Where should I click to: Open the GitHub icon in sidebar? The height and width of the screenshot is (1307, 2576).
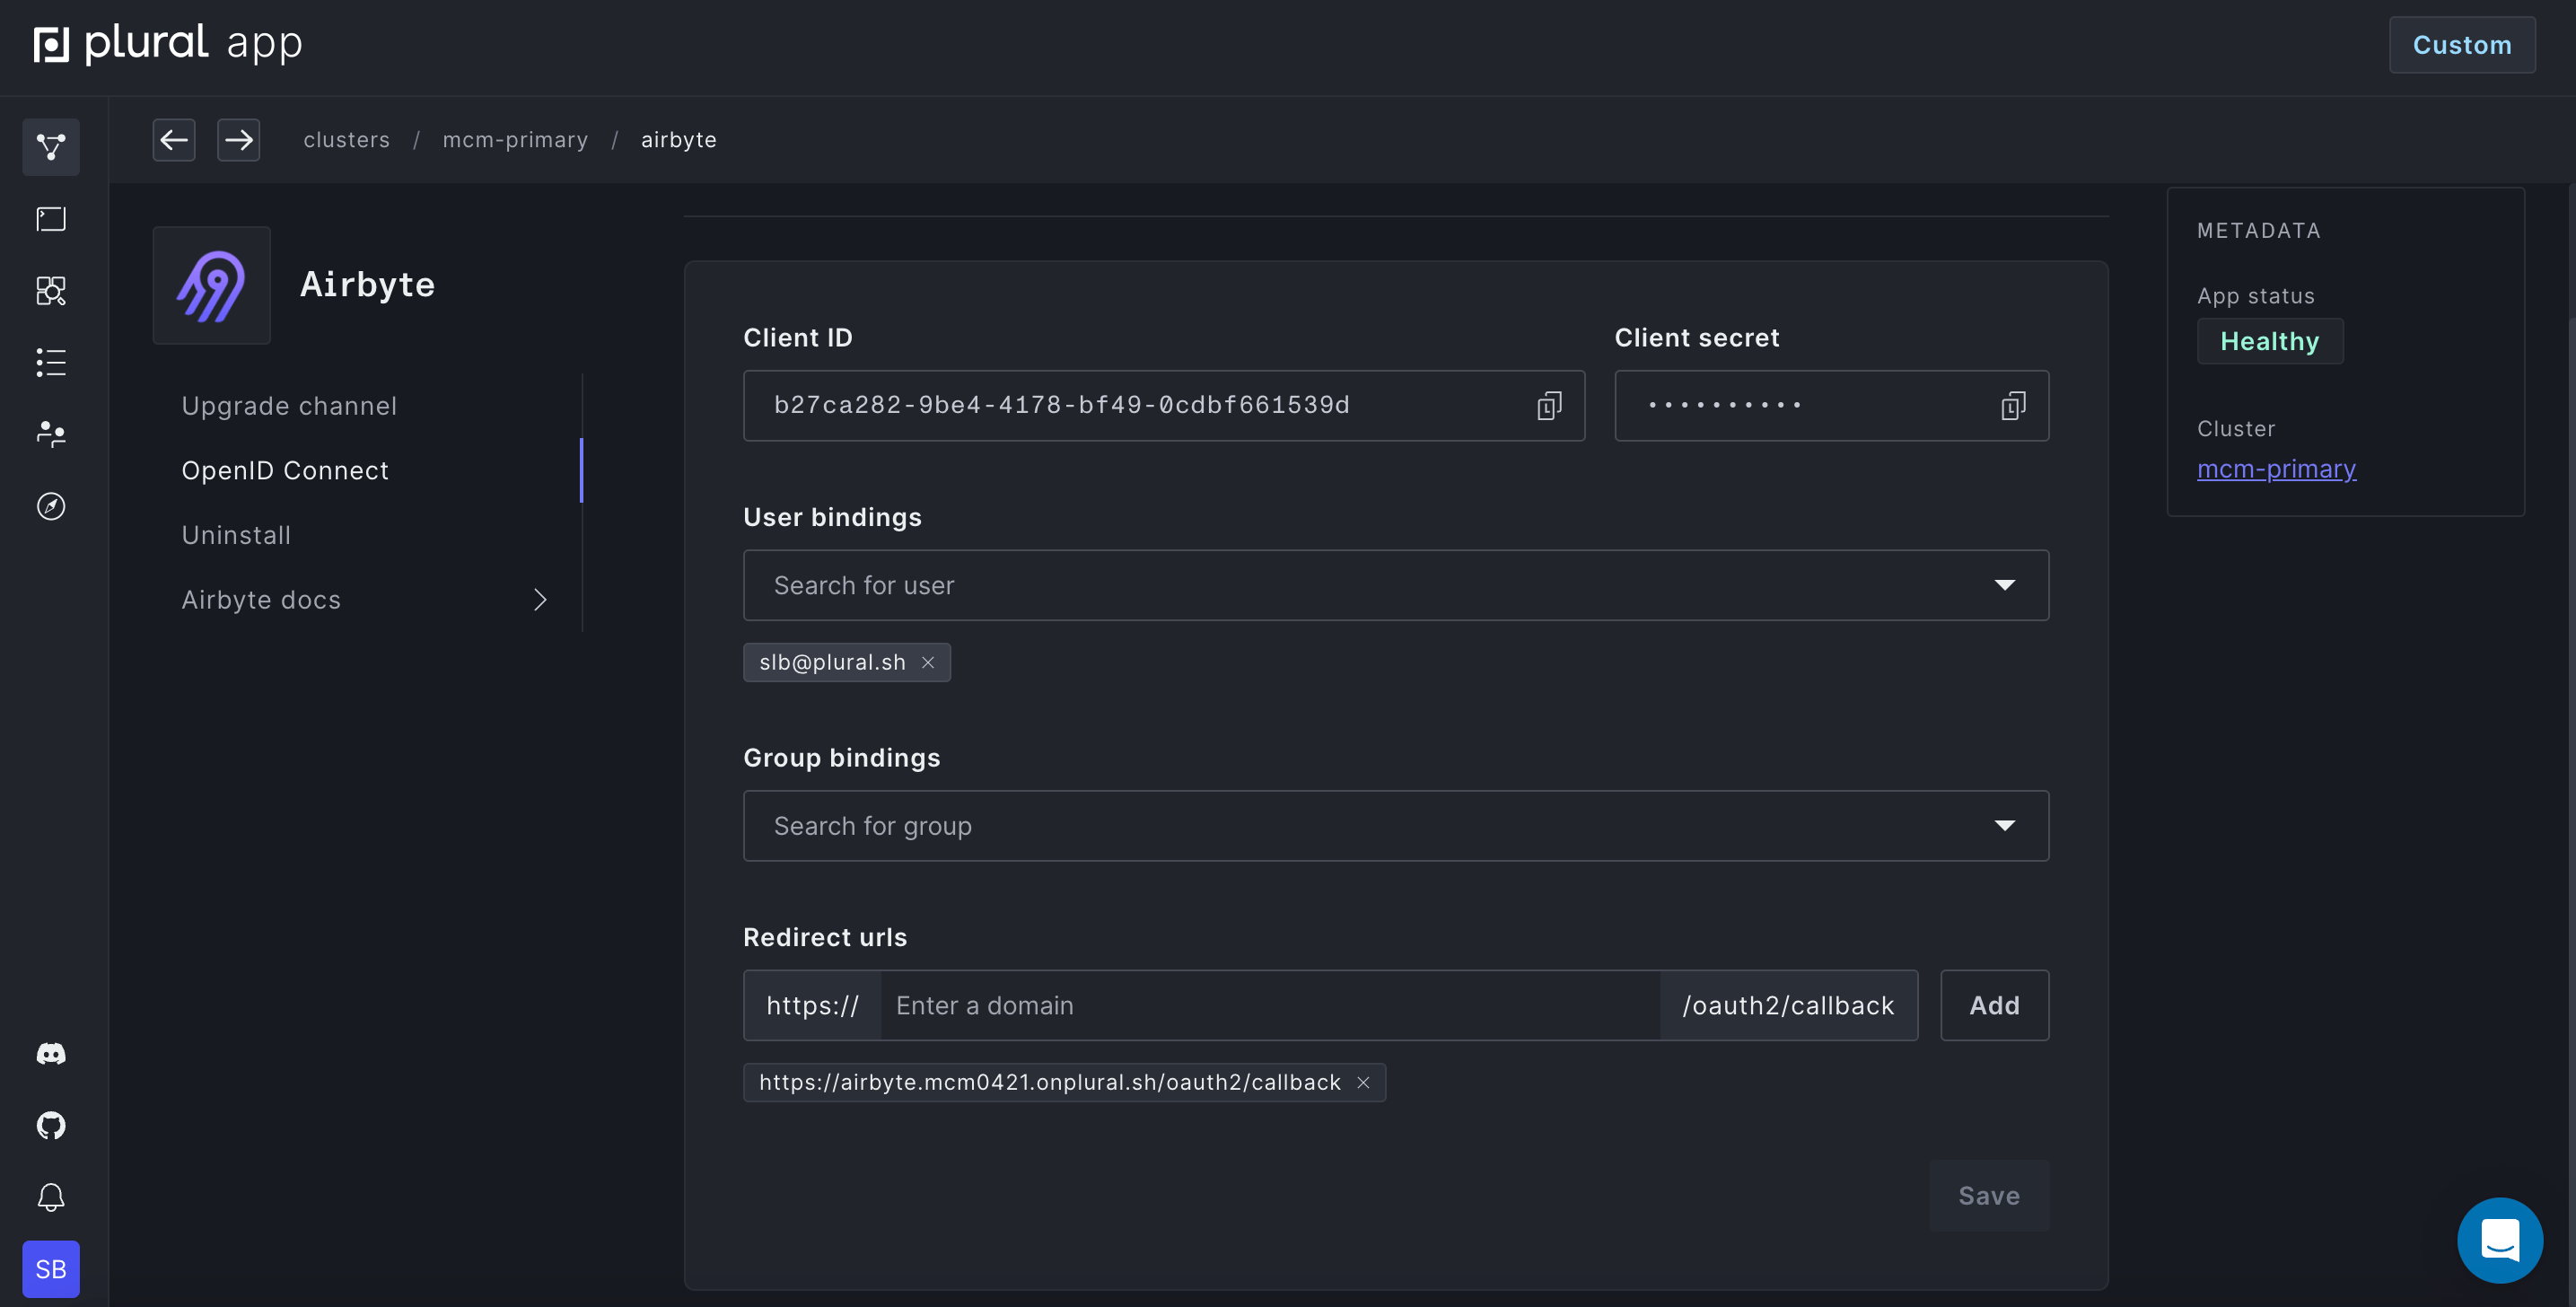(x=51, y=1125)
